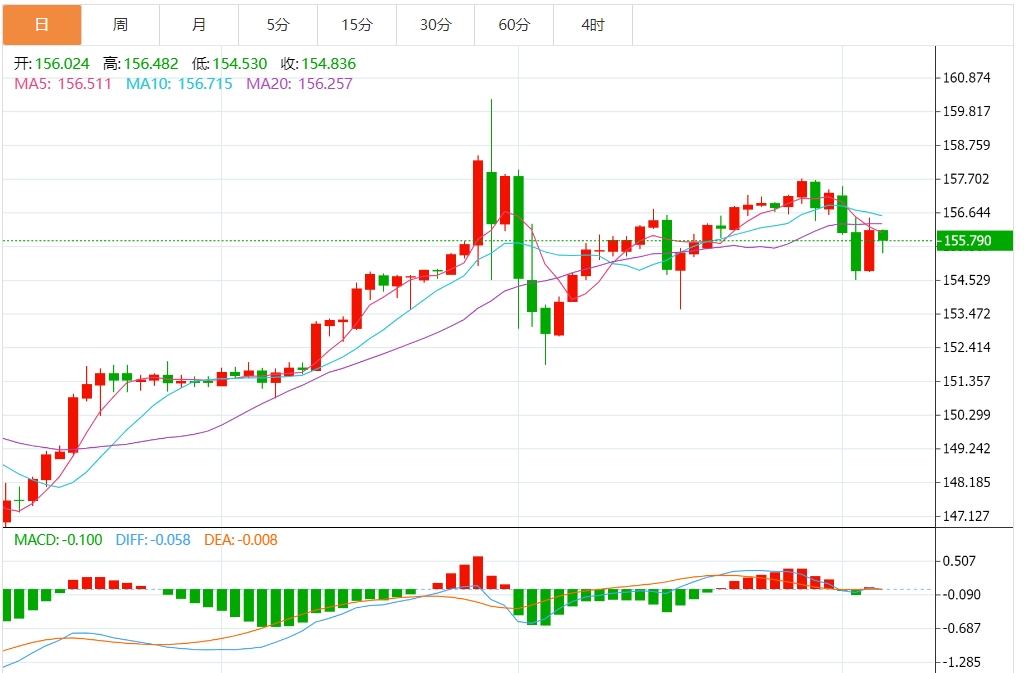Click the close price 收:154.836

tap(318, 63)
